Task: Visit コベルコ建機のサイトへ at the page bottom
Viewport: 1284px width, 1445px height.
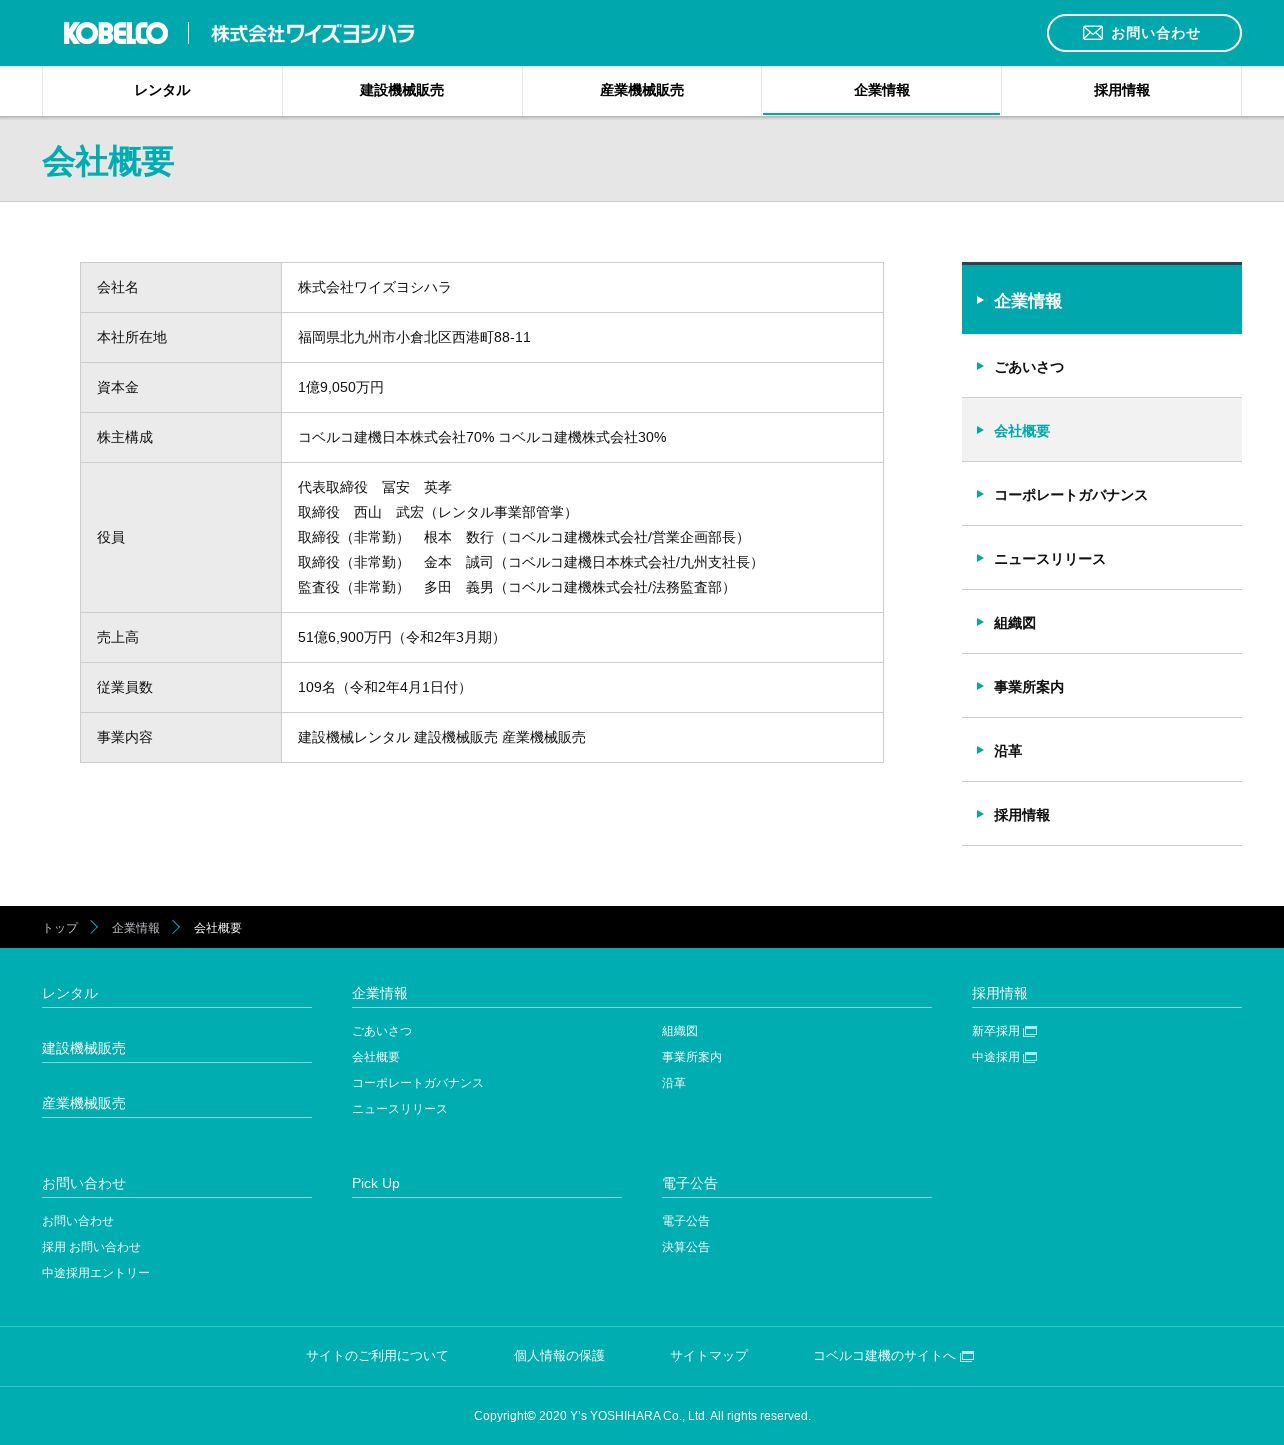Action: tap(884, 1356)
